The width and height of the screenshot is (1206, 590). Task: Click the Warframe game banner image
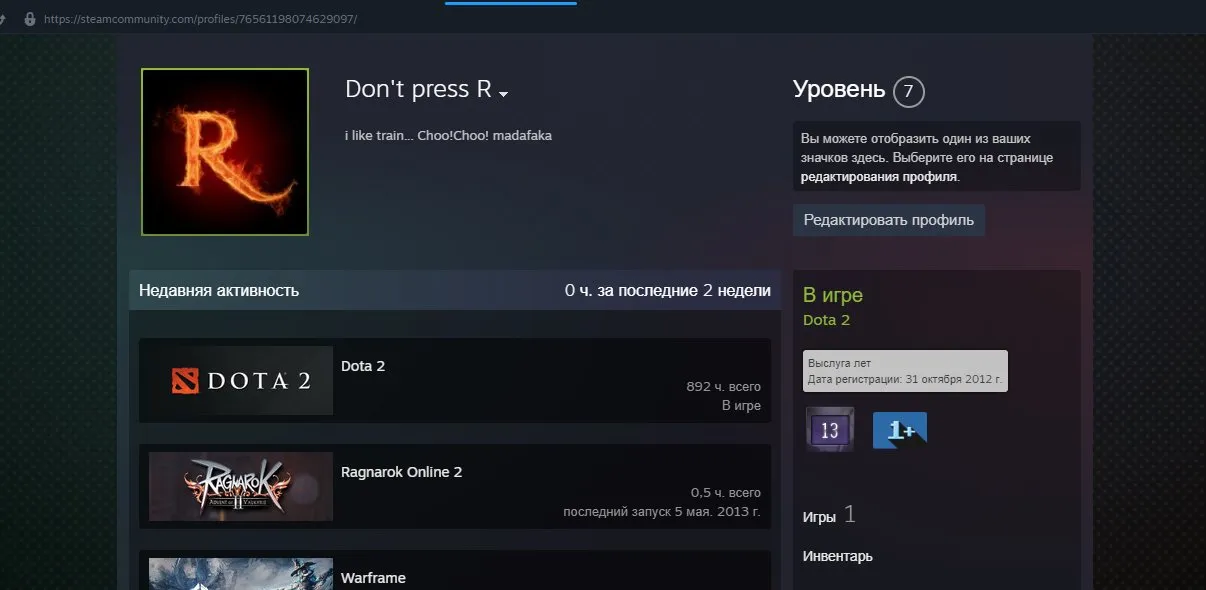click(x=241, y=574)
